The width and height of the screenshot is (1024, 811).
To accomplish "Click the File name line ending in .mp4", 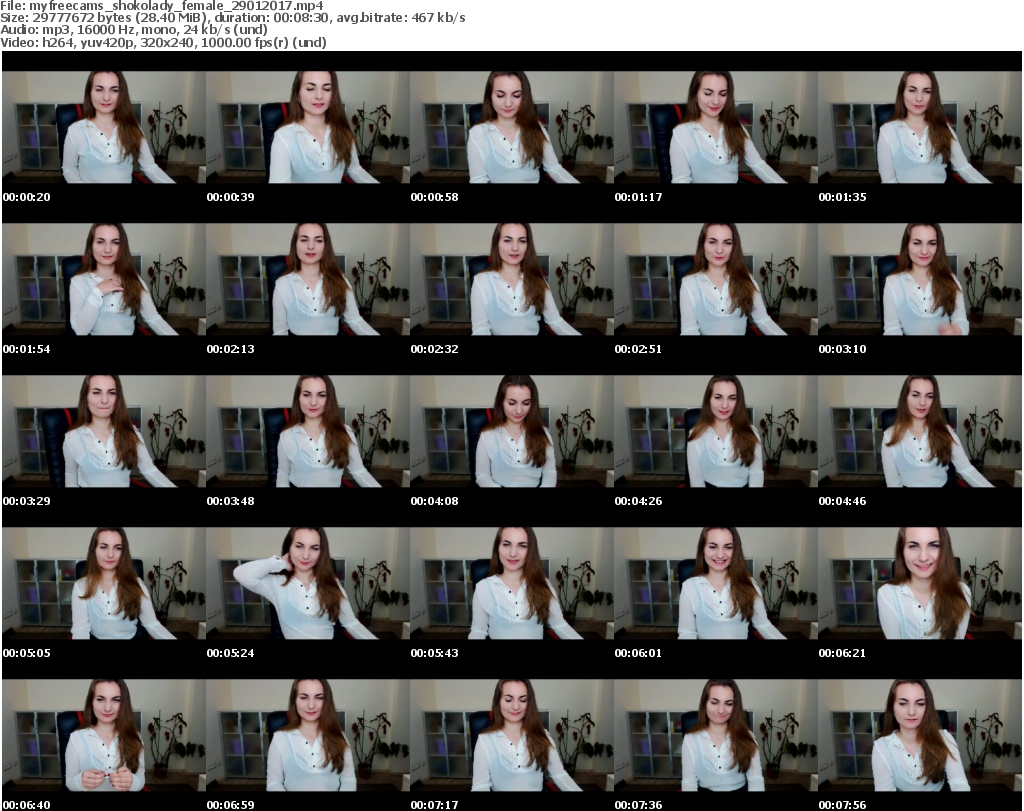I will (x=162, y=6).
